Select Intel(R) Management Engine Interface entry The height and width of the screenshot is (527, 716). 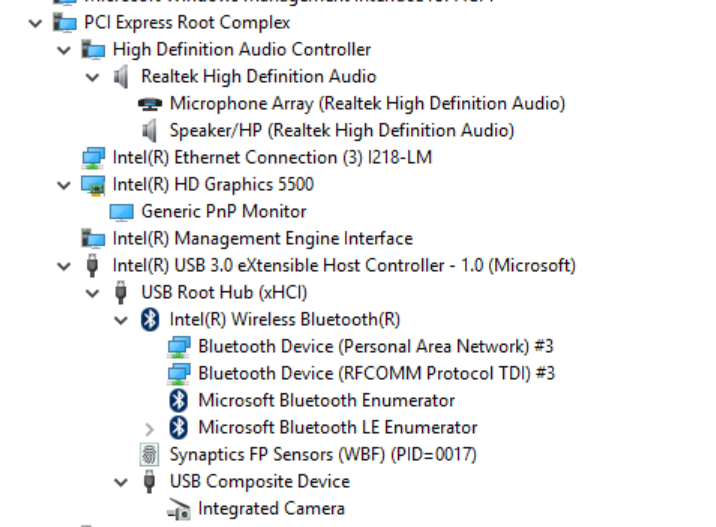point(262,238)
